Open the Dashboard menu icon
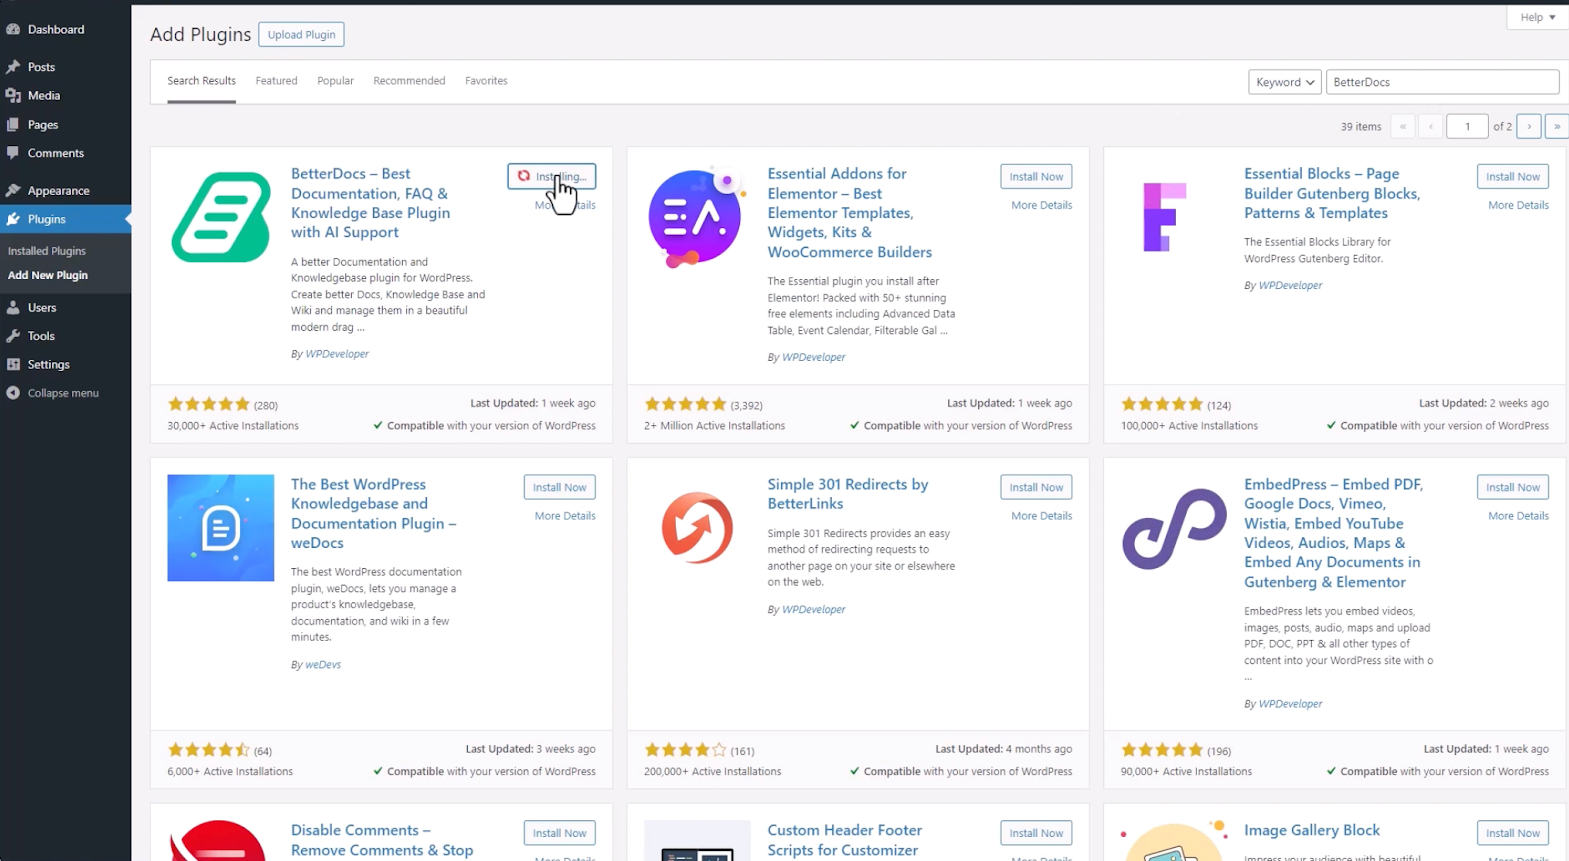This screenshot has width=1569, height=861. point(13,29)
